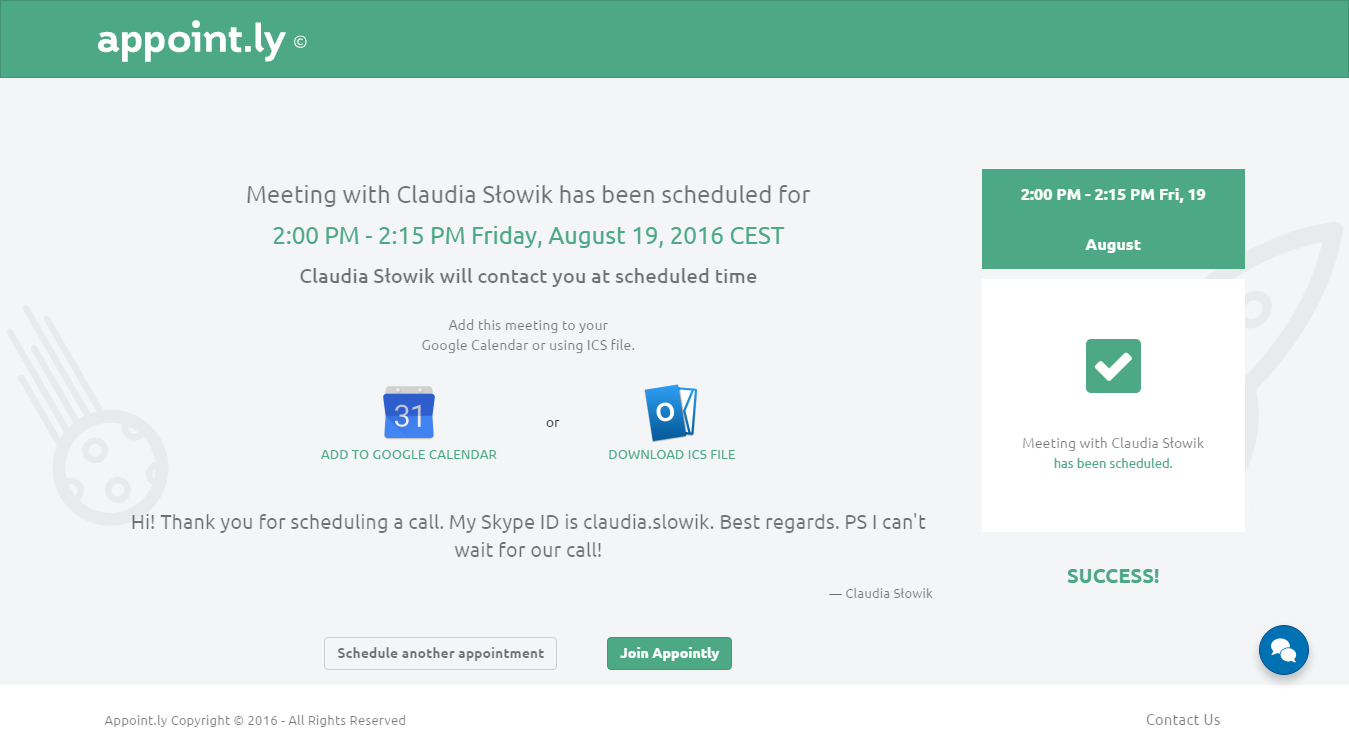Click the Google Calendar icon
1349x755 pixels.
409,412
